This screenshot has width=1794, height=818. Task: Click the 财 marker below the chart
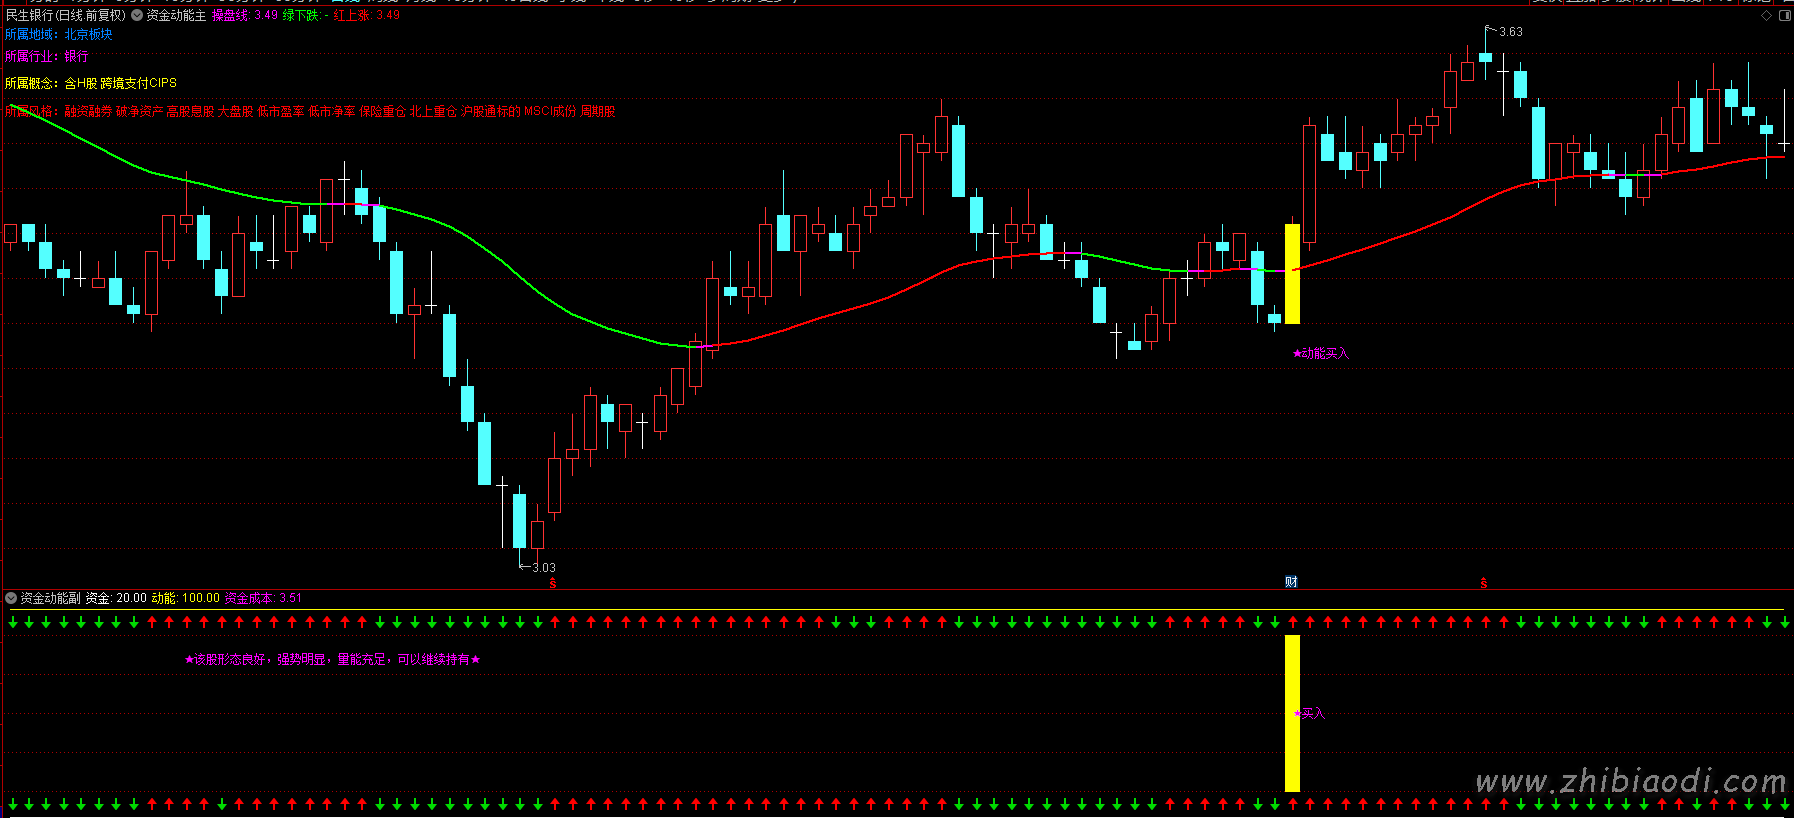coord(1291,582)
